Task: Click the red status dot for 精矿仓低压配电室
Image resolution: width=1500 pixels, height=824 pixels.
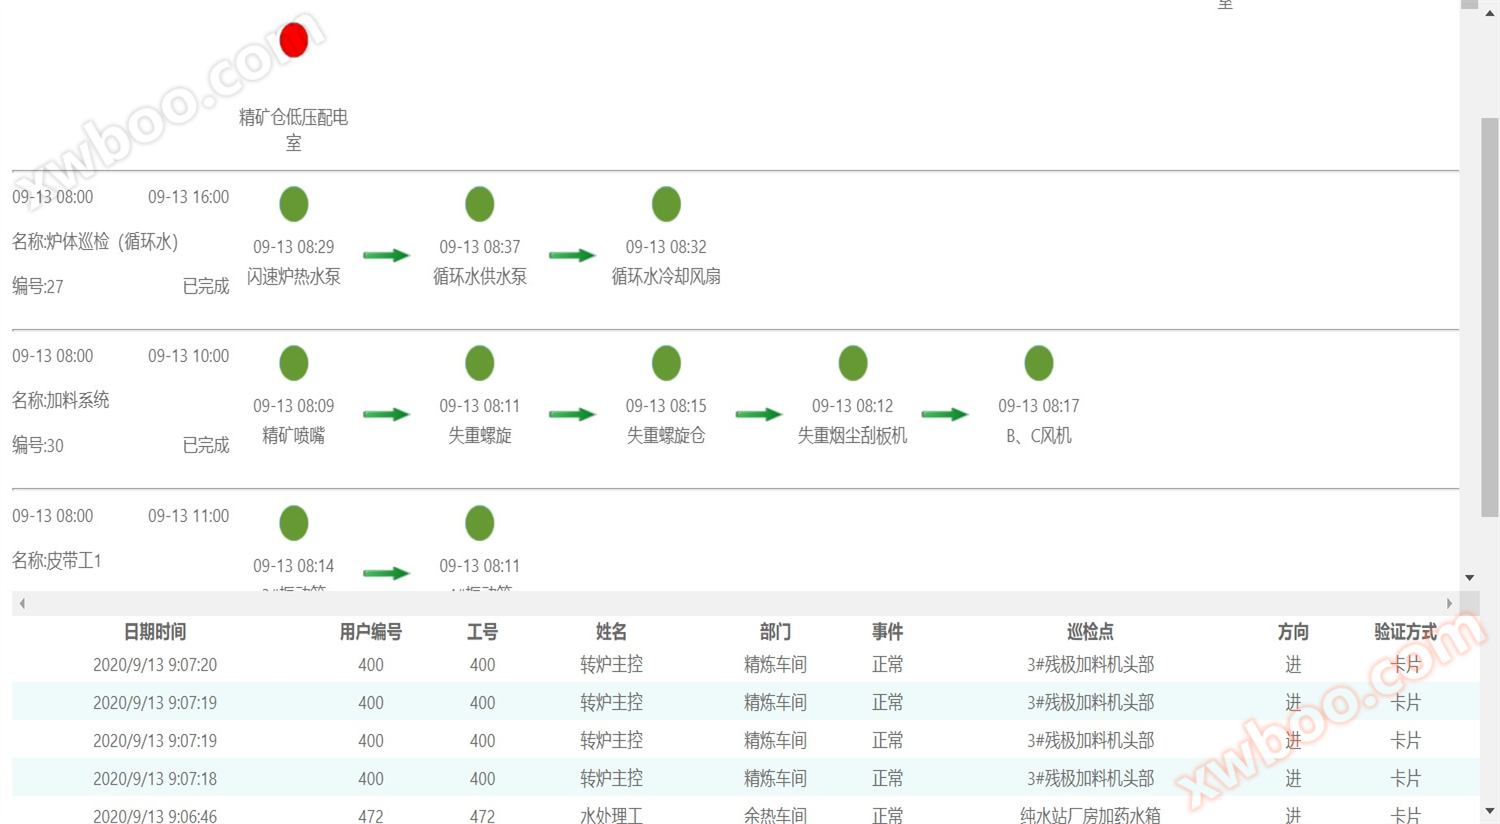Action: (x=294, y=40)
